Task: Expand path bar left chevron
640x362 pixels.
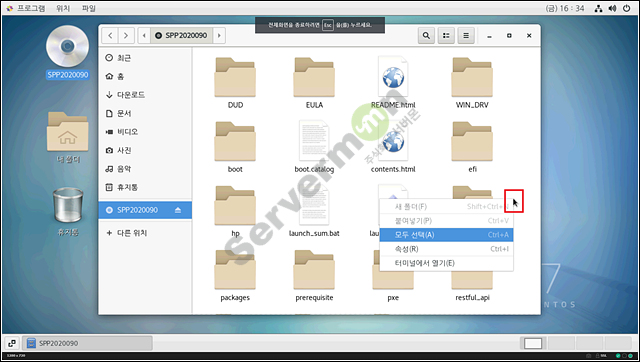Action: coord(144,36)
